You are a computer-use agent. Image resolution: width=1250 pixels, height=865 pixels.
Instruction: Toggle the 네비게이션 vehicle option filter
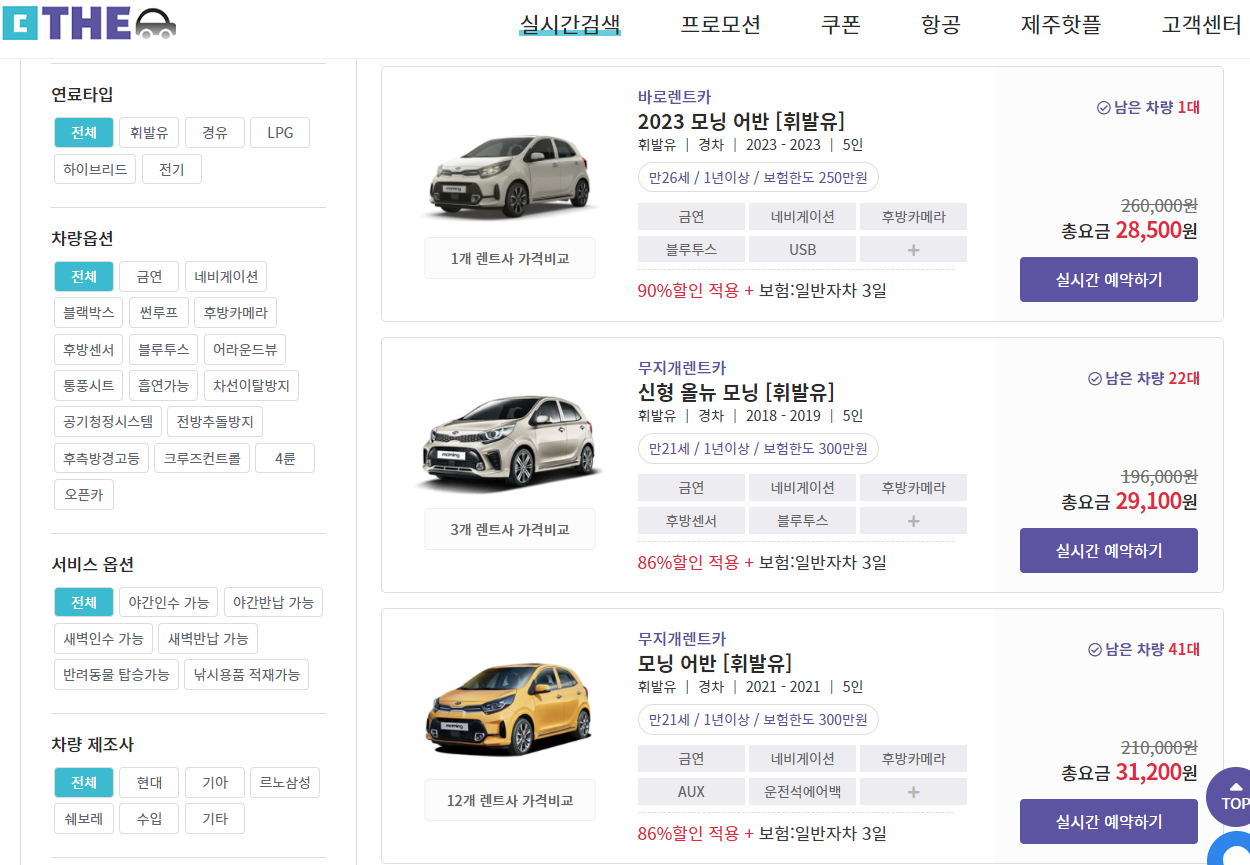pos(226,276)
